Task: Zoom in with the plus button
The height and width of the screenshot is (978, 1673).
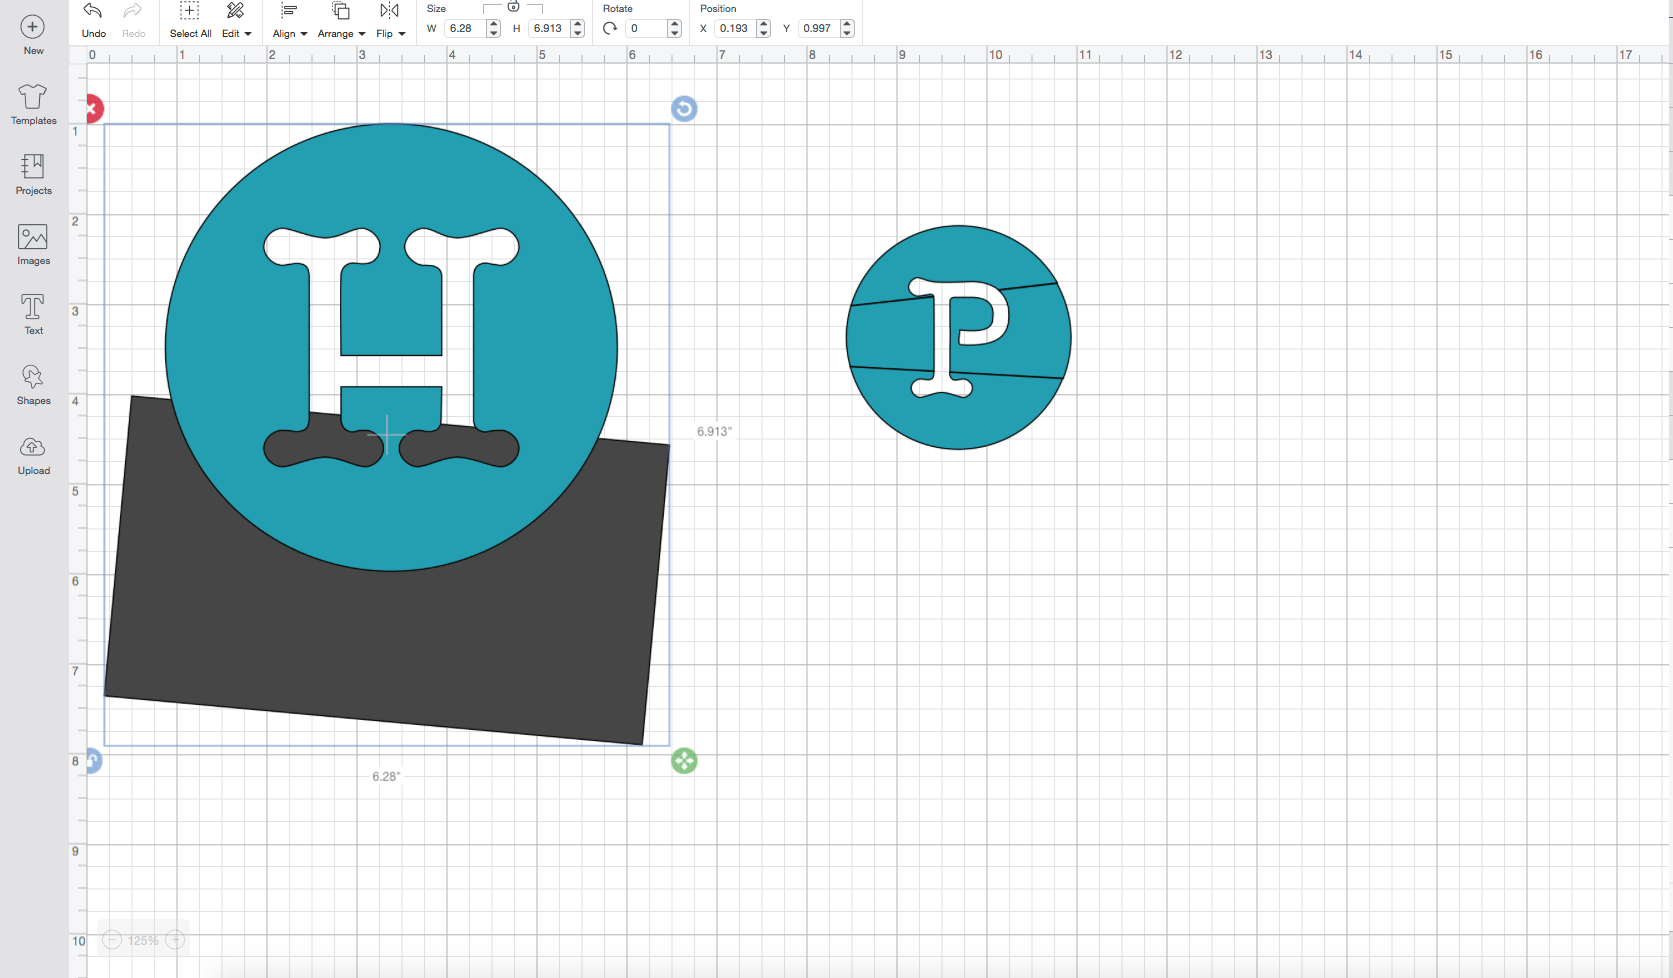Action: (x=175, y=940)
